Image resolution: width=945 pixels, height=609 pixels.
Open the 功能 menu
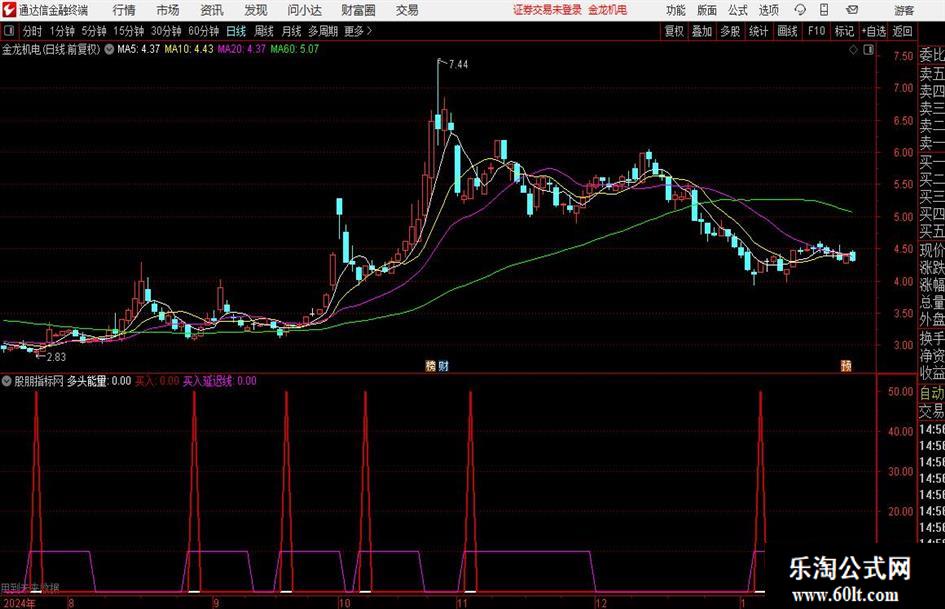pyautogui.click(x=676, y=10)
